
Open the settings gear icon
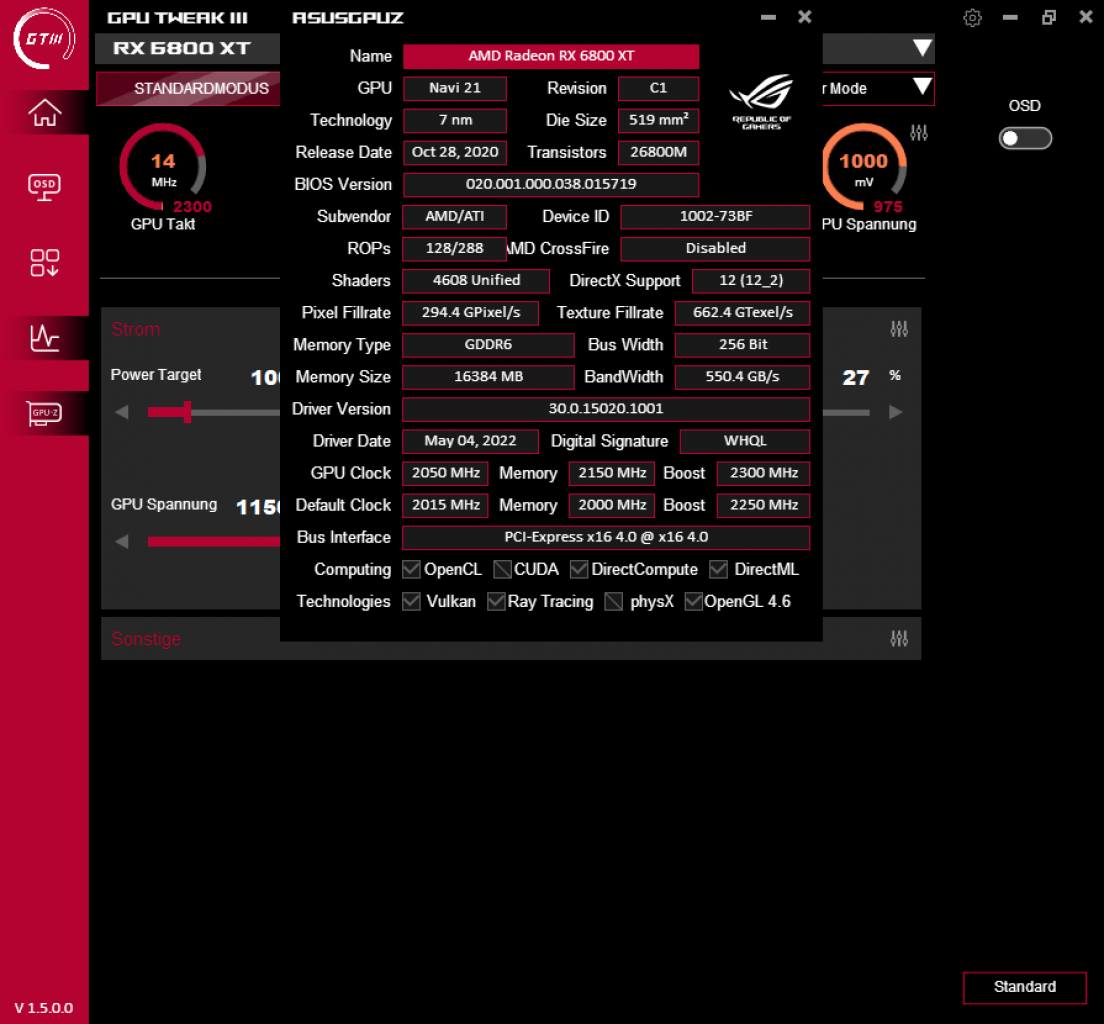pyautogui.click(x=972, y=18)
